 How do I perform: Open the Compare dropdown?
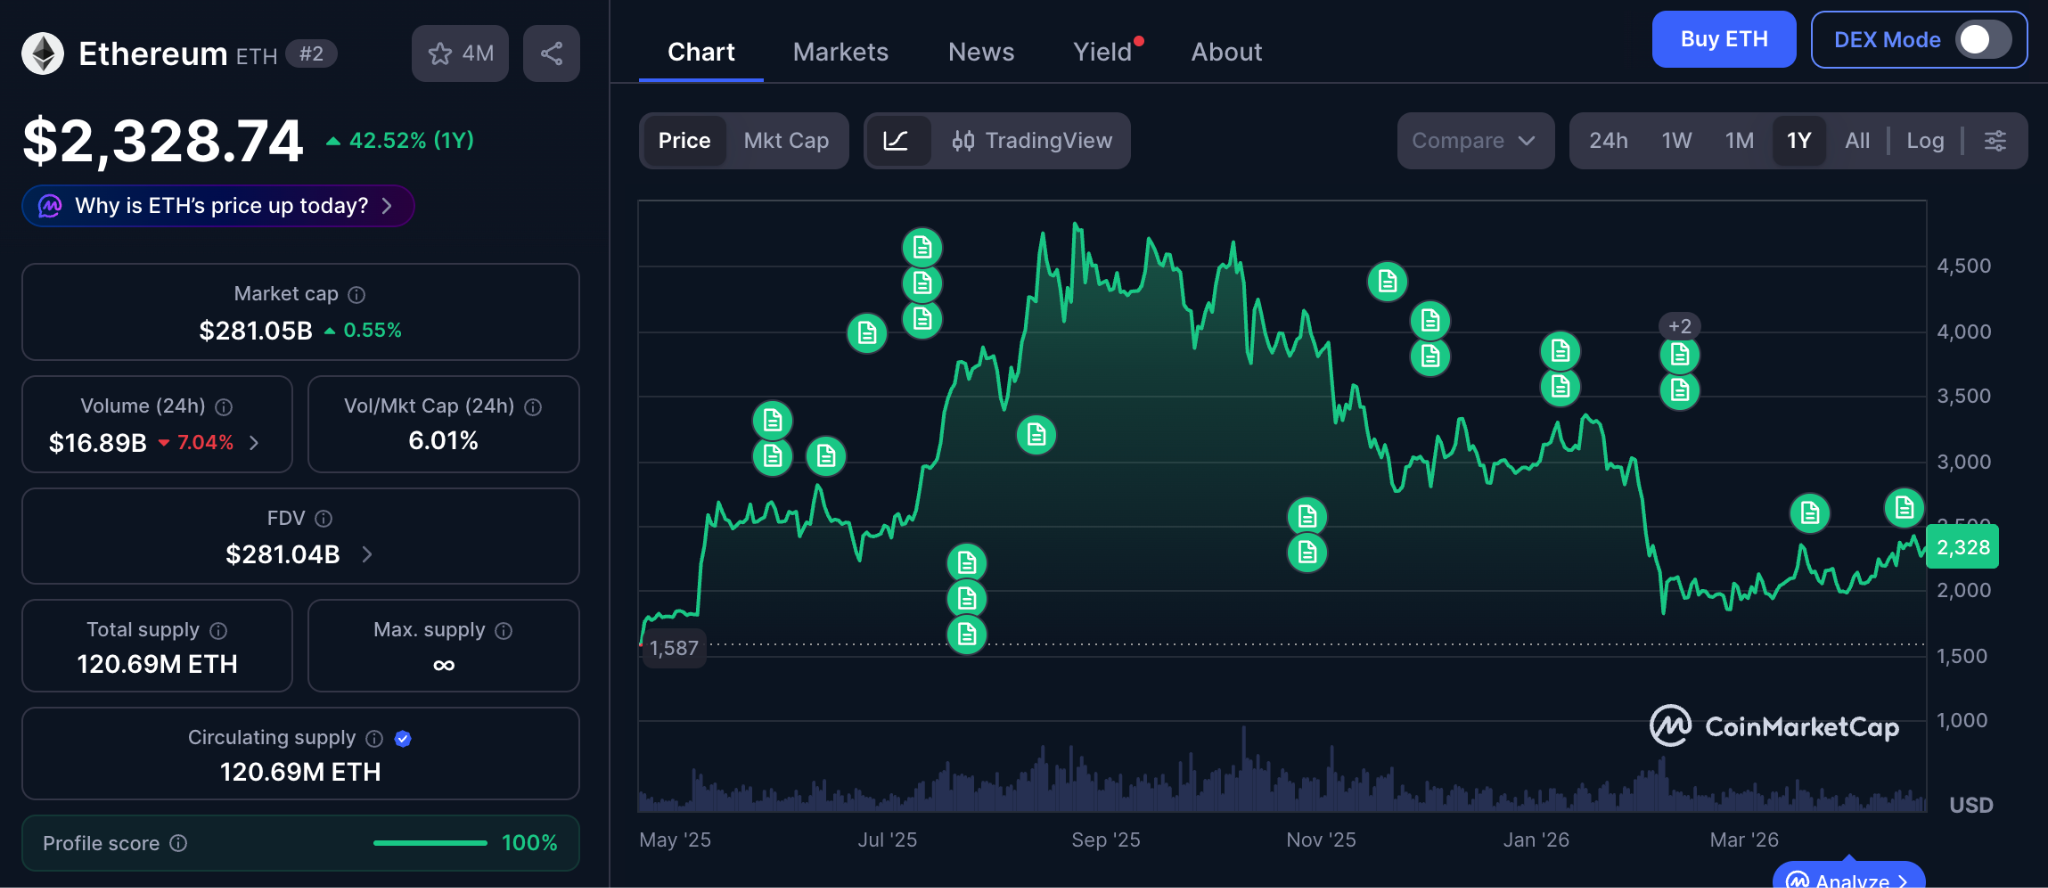click(x=1474, y=141)
